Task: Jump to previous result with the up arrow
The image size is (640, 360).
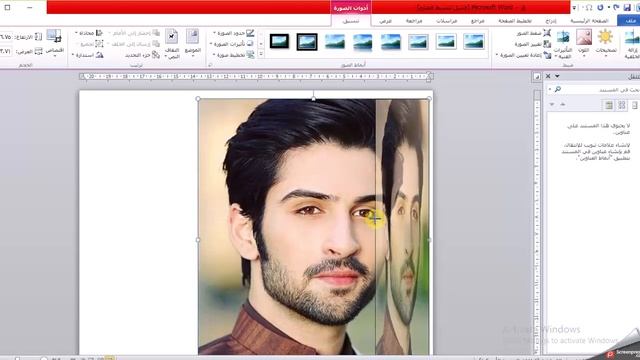Action: click(x=563, y=105)
